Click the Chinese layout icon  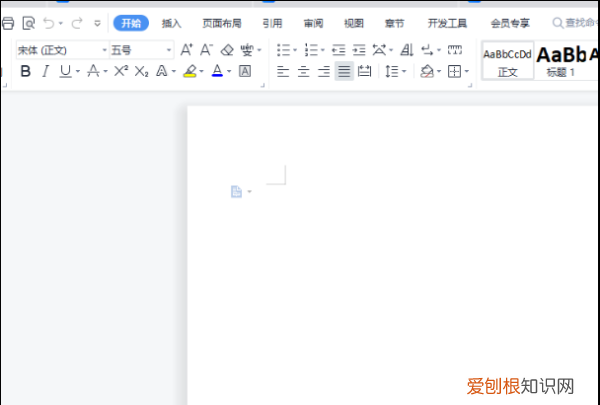point(379,50)
